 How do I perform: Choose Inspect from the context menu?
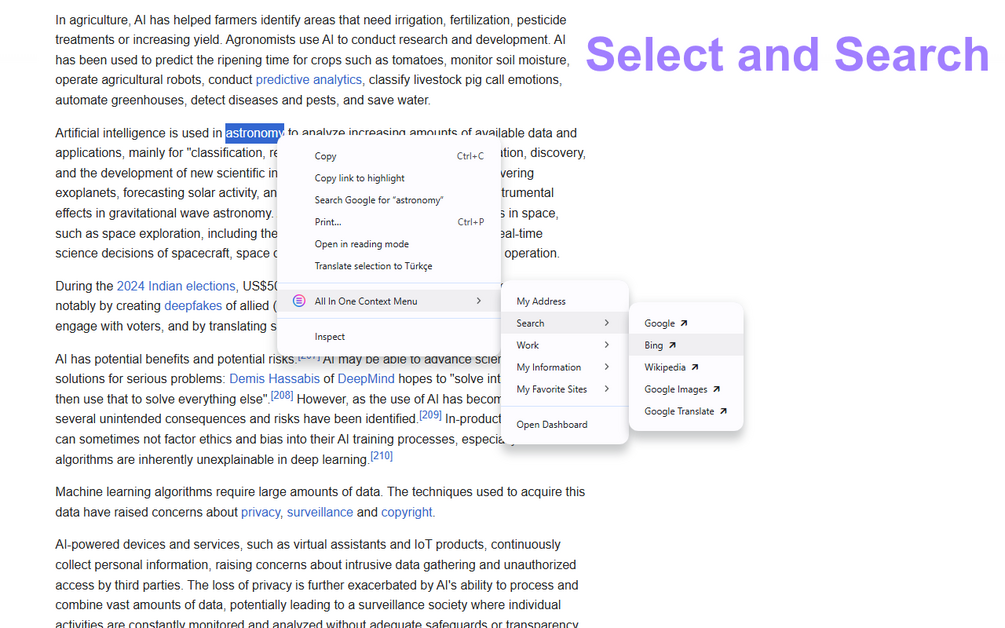point(389,336)
